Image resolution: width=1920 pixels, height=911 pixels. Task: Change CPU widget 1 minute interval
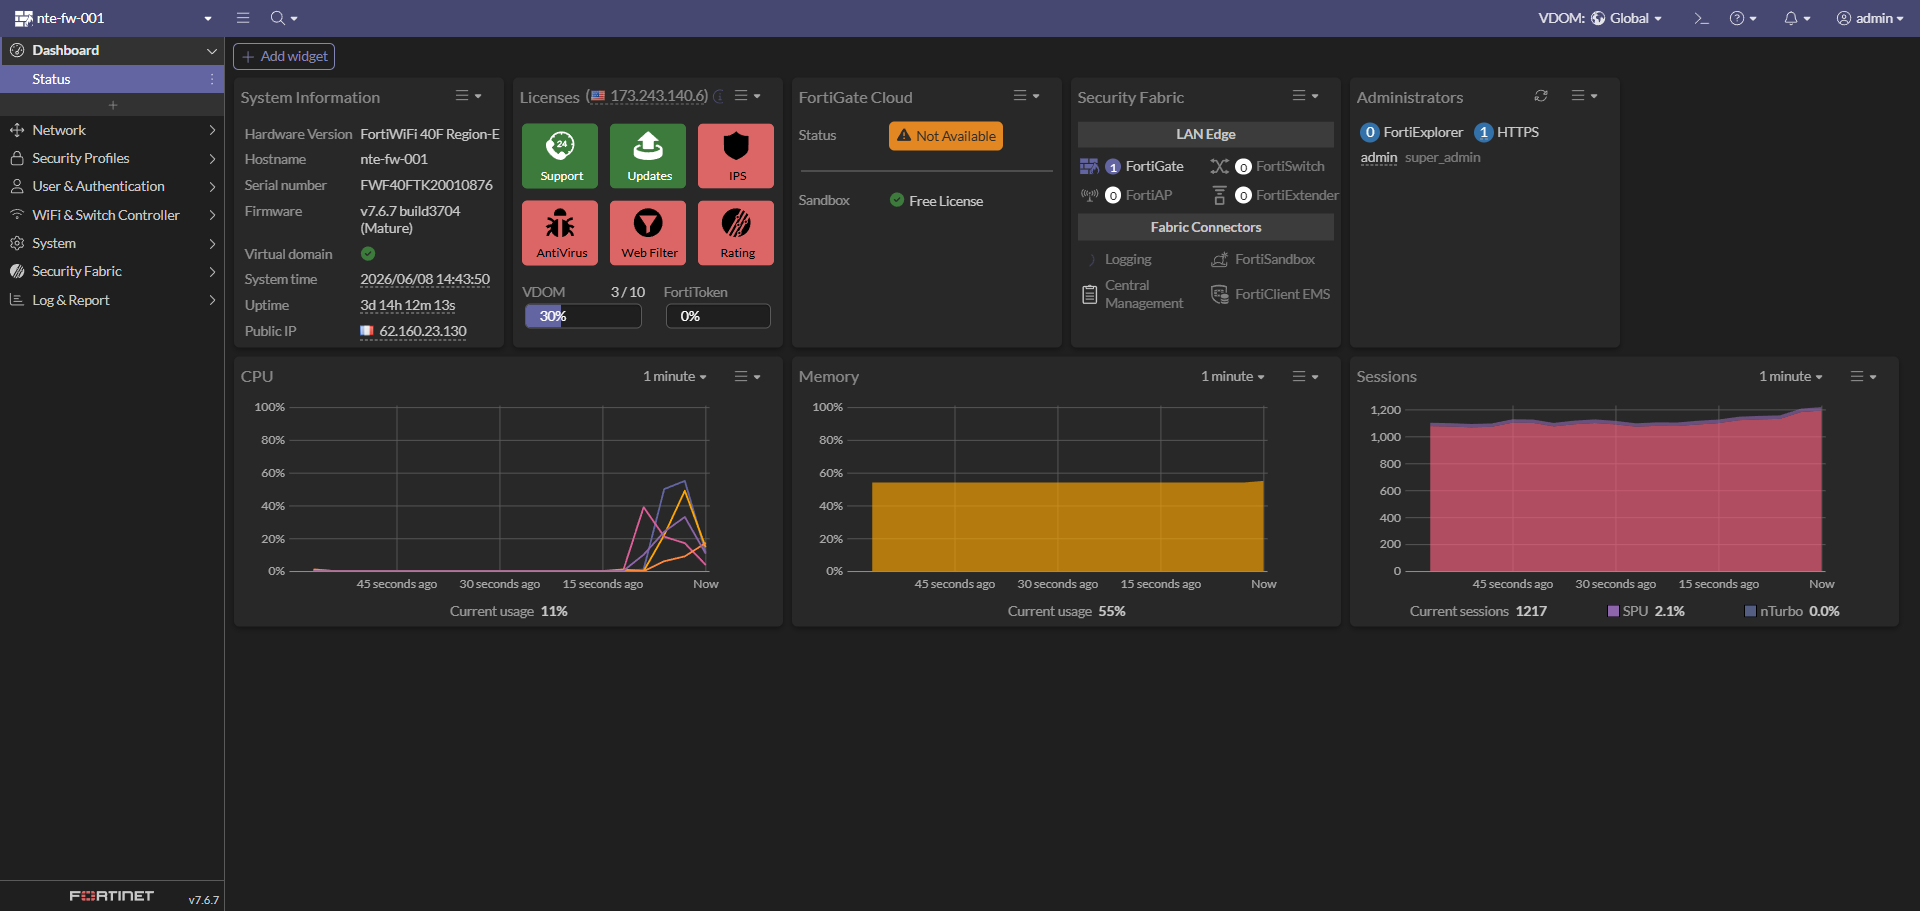[675, 376]
